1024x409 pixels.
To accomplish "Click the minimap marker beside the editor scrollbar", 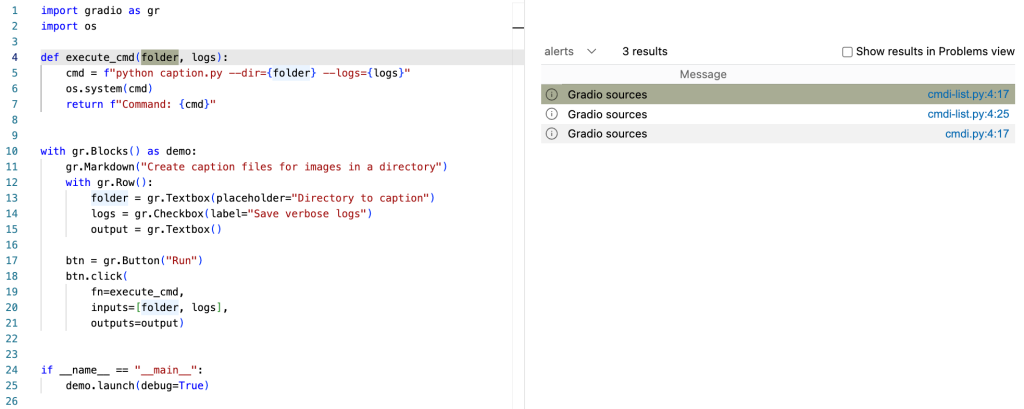I will [517, 29].
